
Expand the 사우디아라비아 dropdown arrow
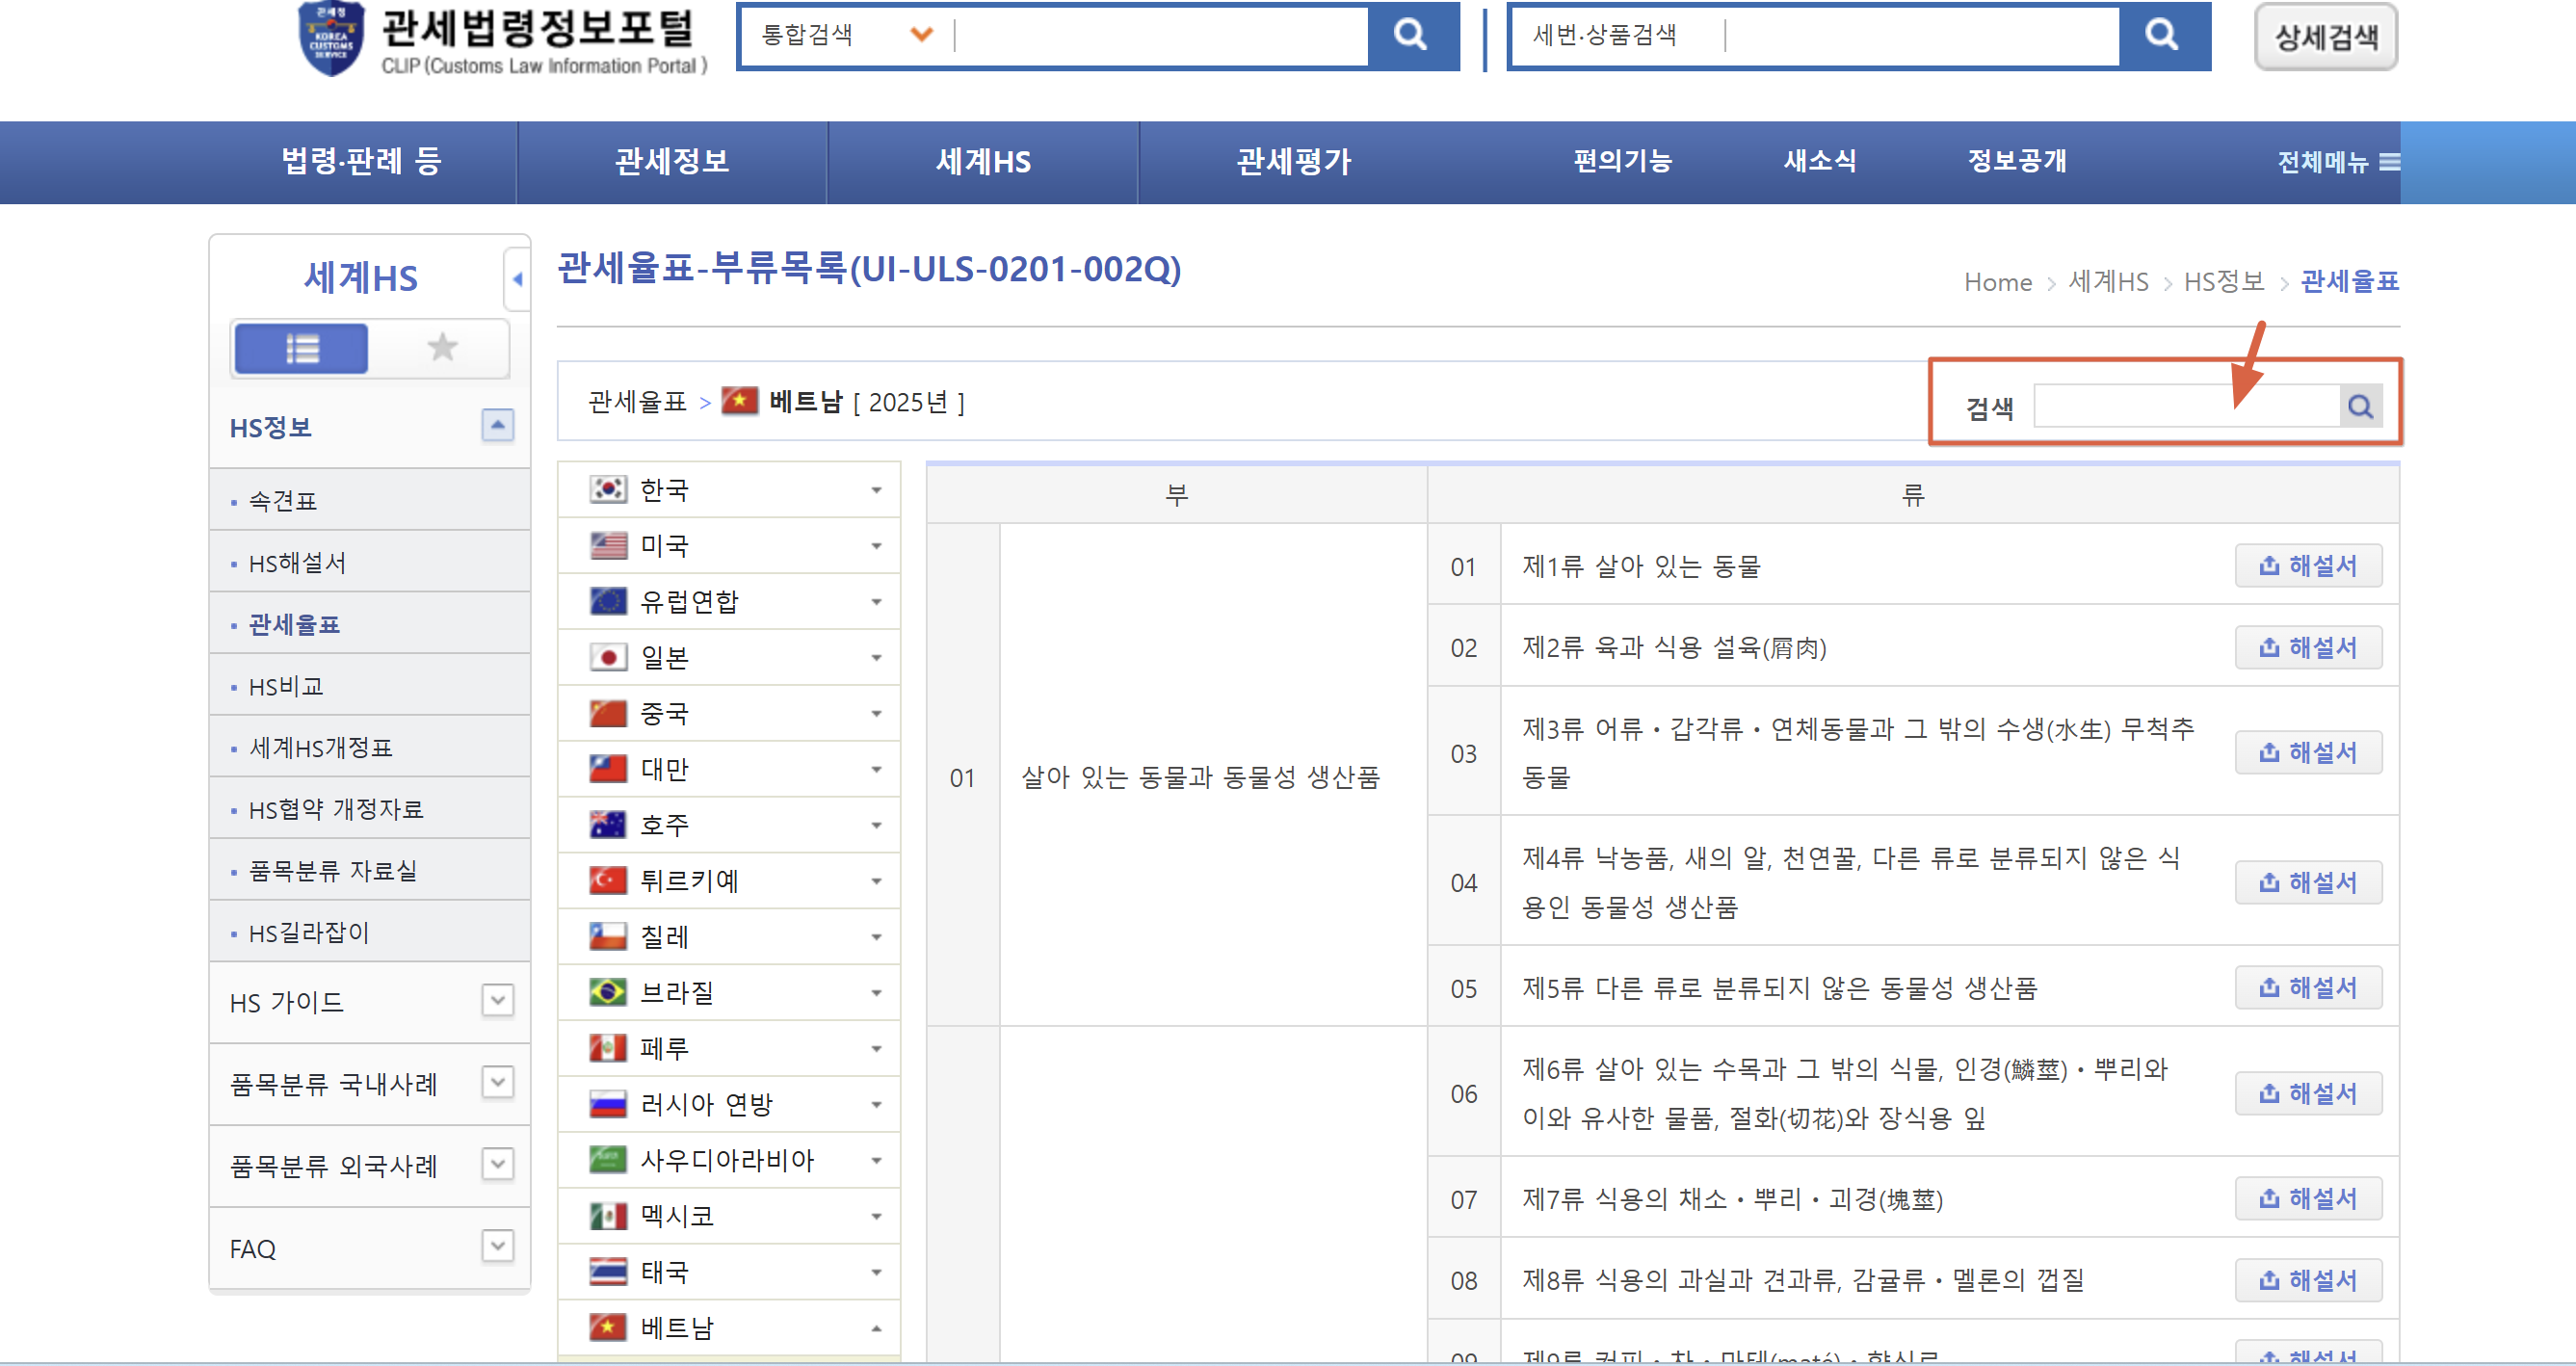(x=876, y=1161)
